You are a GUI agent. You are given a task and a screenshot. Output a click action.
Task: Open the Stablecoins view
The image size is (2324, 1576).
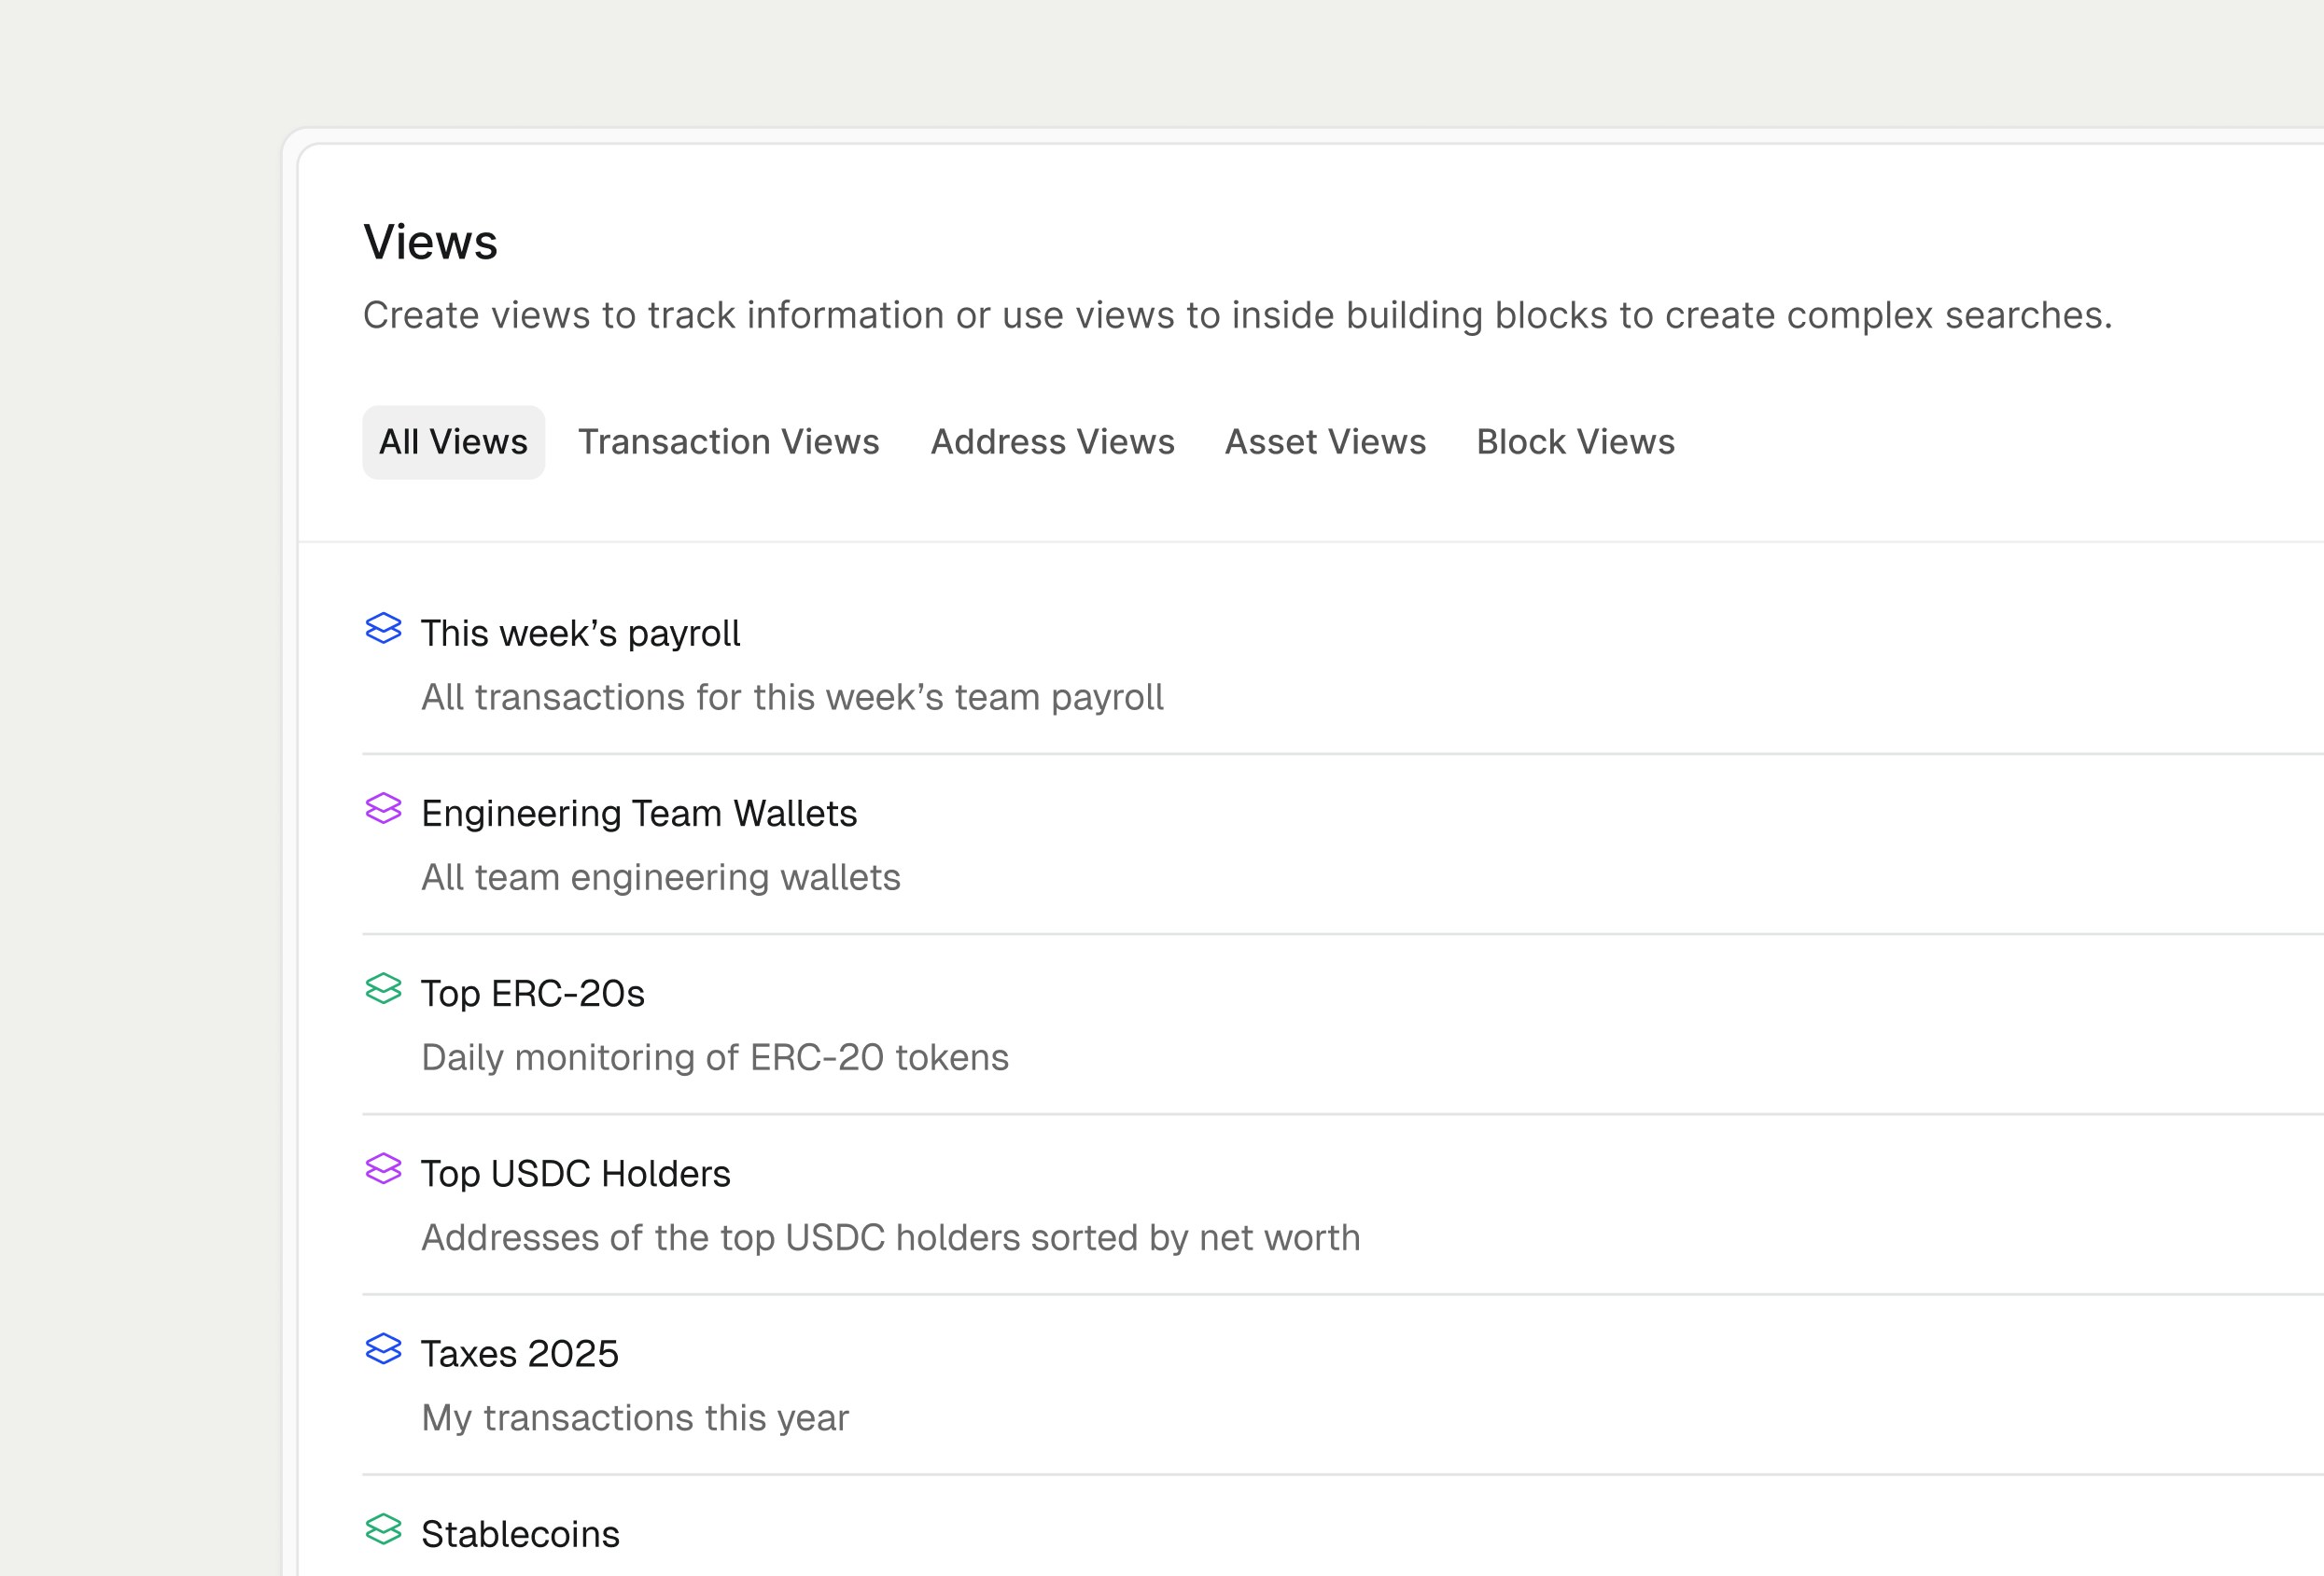click(520, 1532)
